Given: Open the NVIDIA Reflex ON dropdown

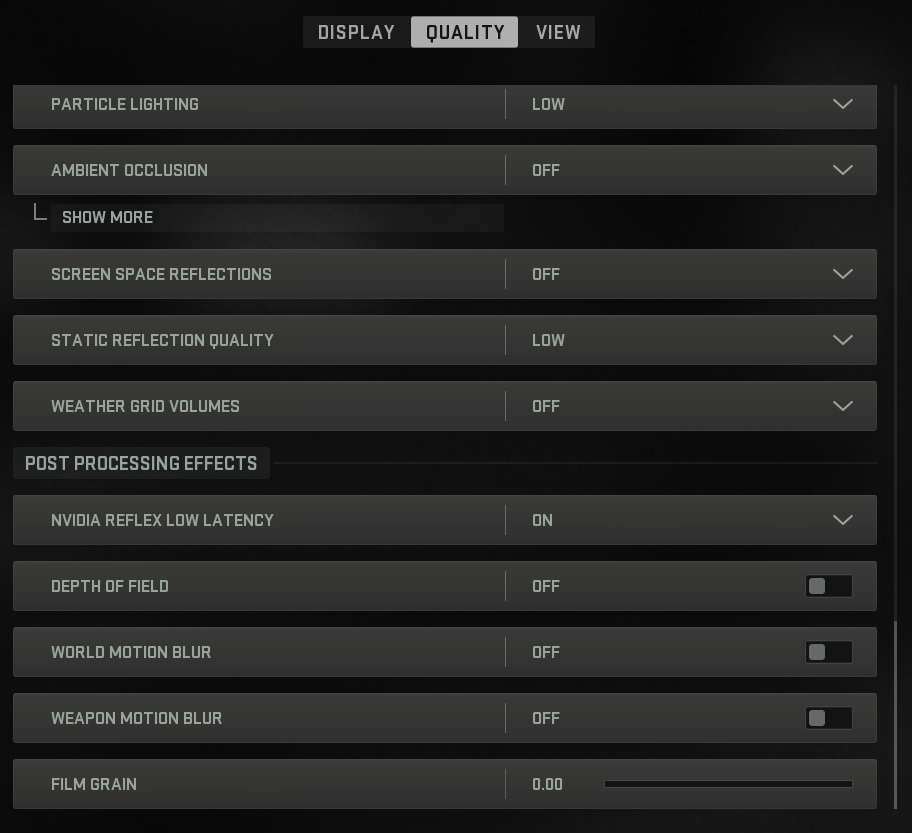Looking at the screenshot, I should click(543, 520).
